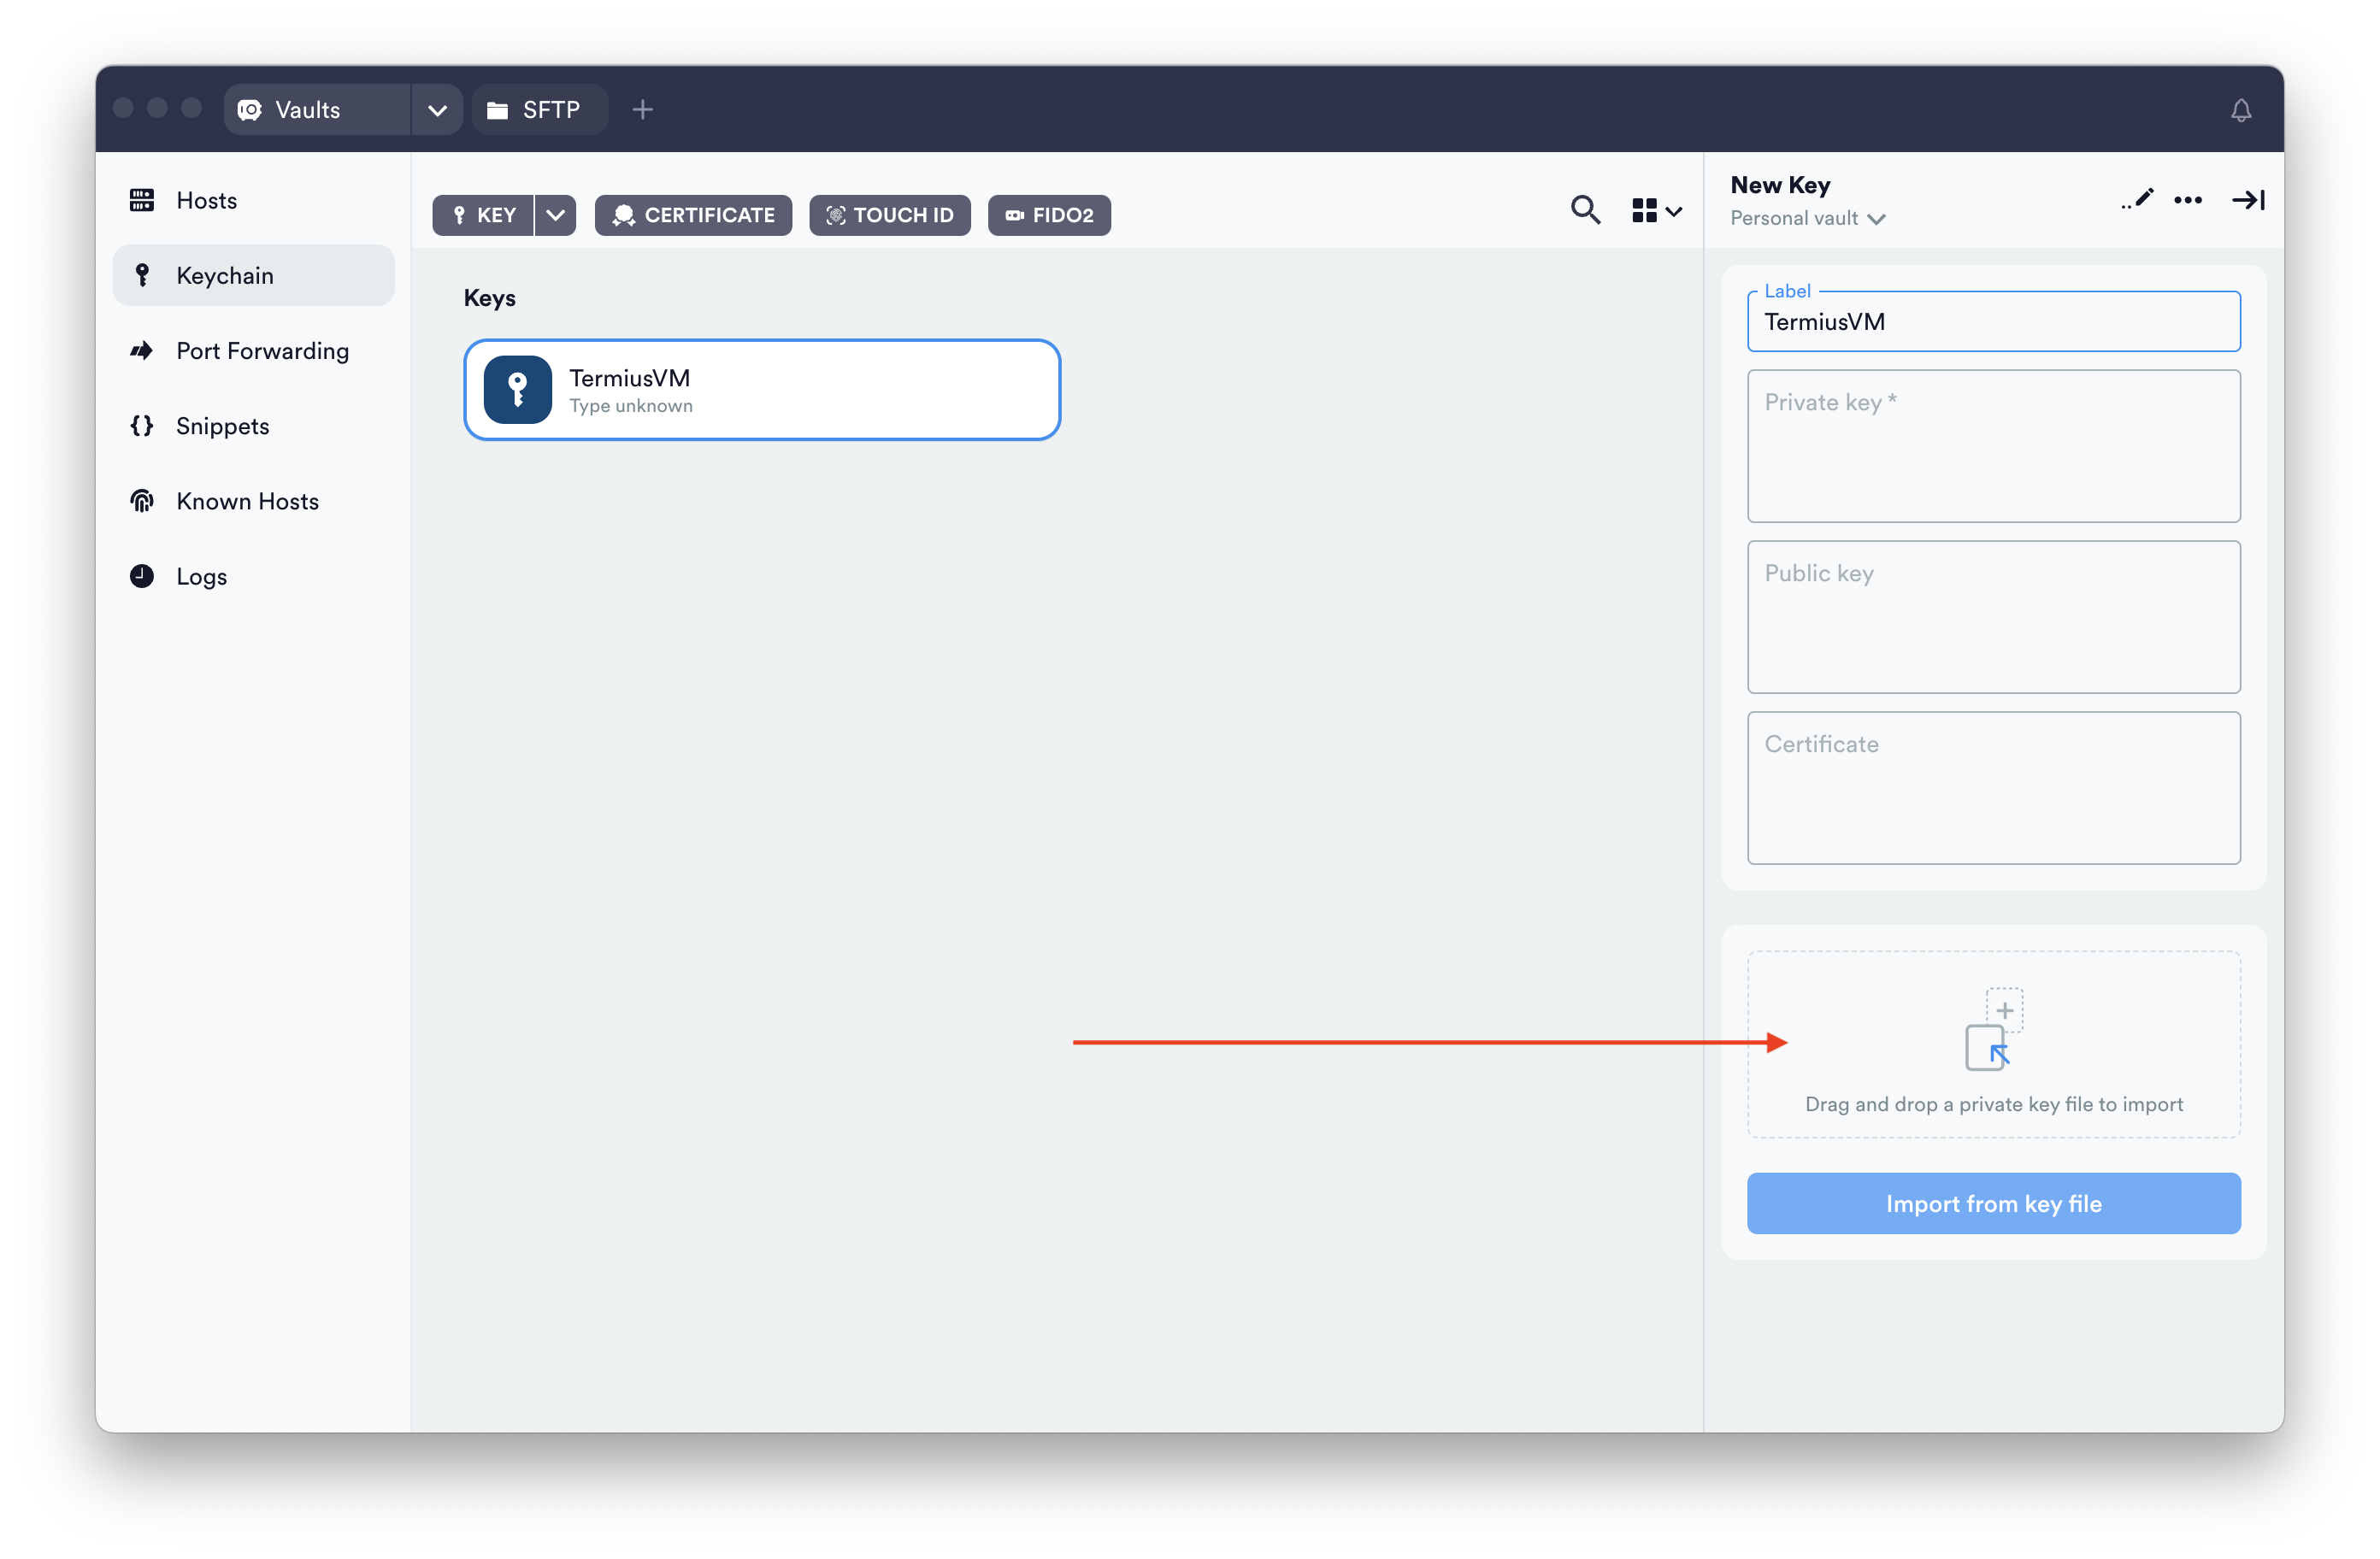Click the Known Hosts fingerprint icon

coord(142,501)
